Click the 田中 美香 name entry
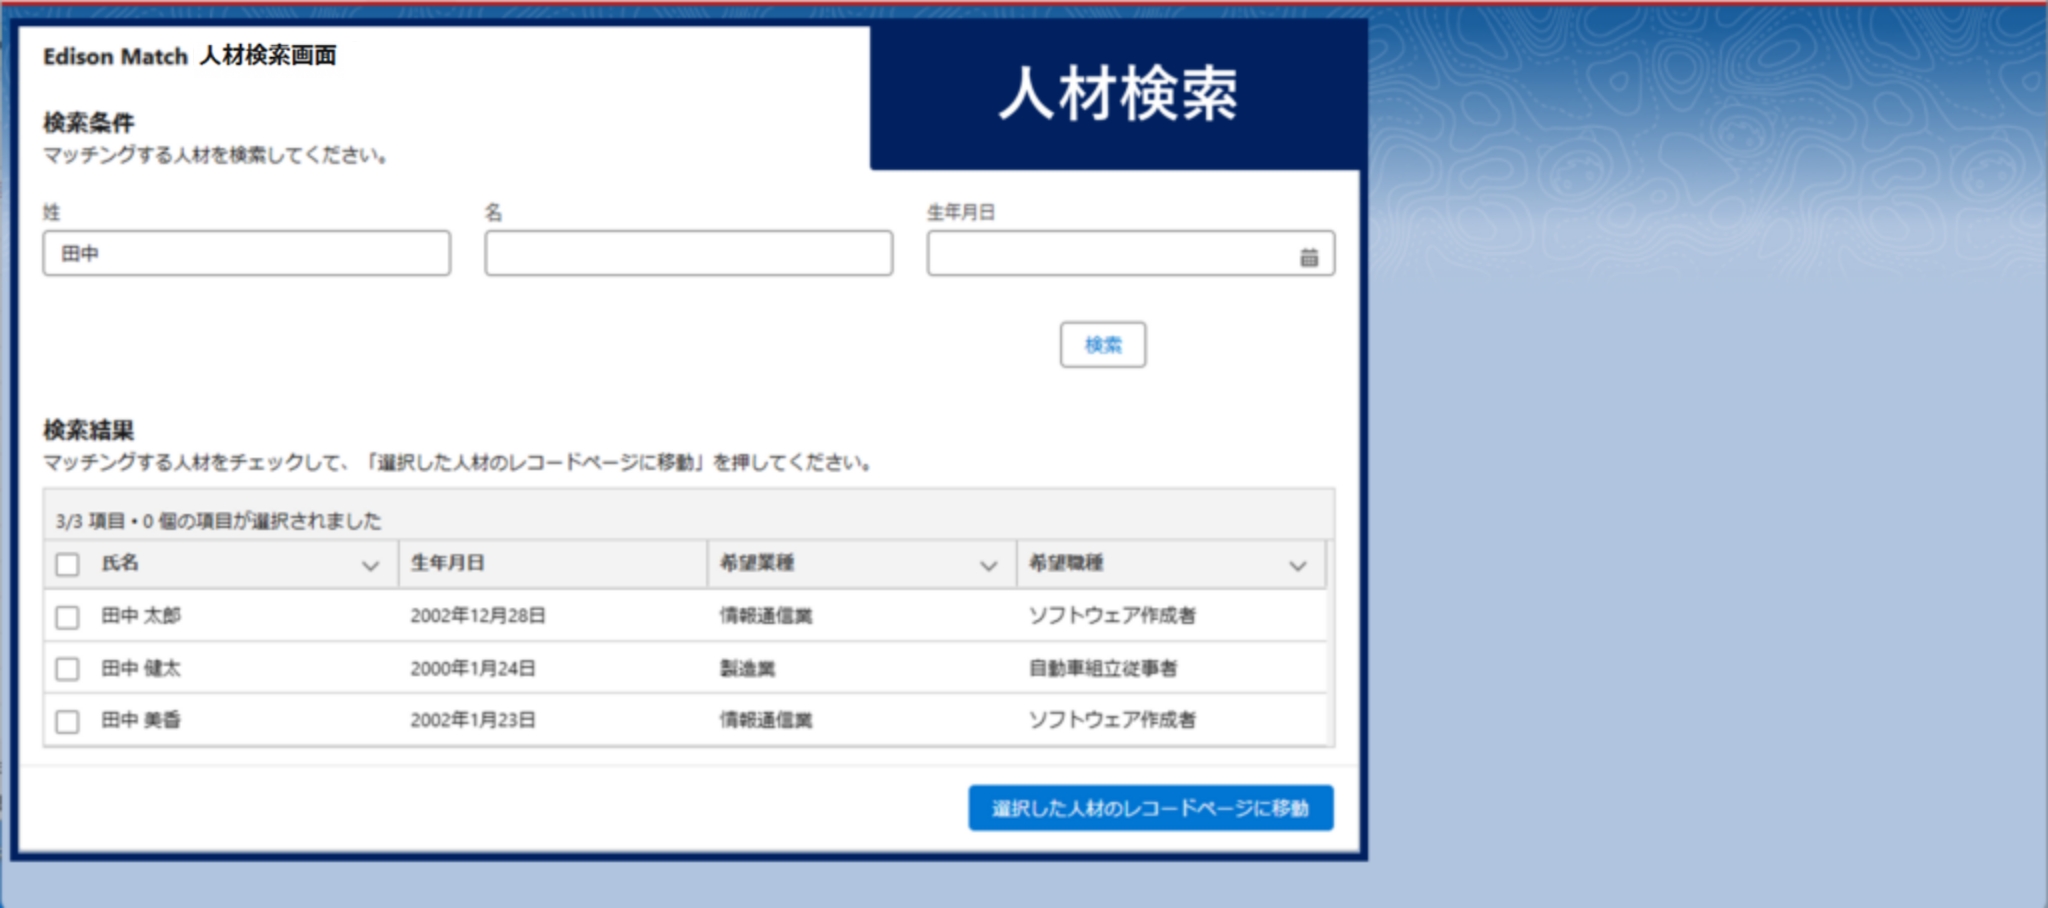 click(x=141, y=720)
